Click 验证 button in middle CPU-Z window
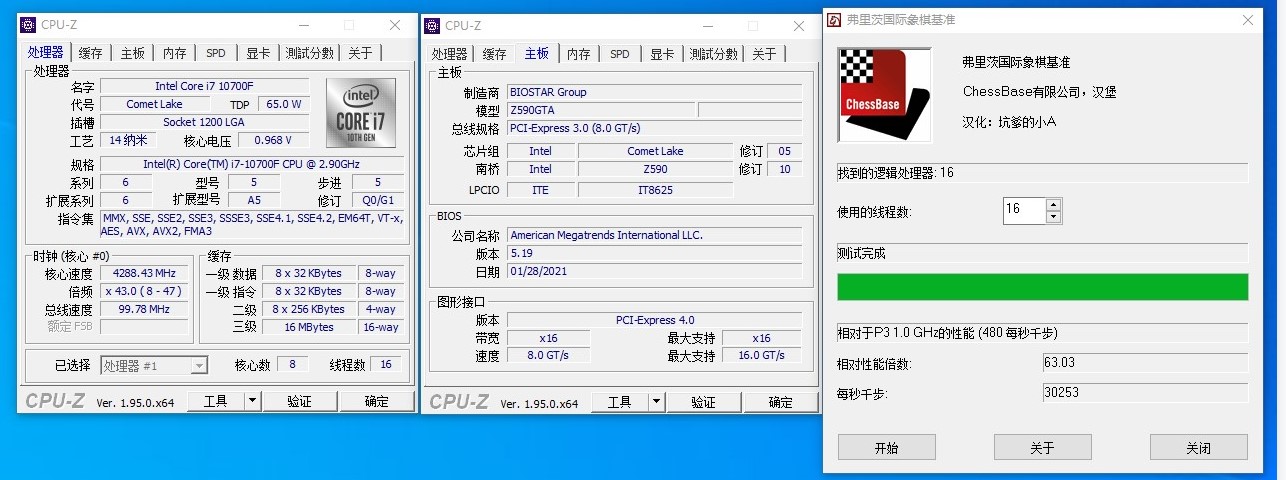 (703, 402)
